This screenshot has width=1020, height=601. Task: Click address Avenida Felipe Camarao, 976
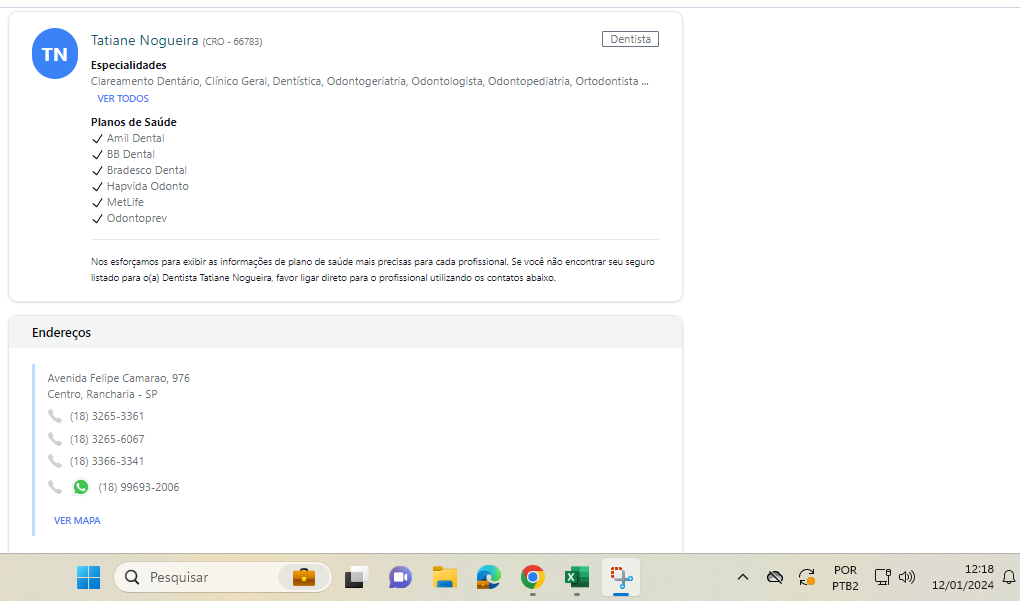pyautogui.click(x=118, y=378)
